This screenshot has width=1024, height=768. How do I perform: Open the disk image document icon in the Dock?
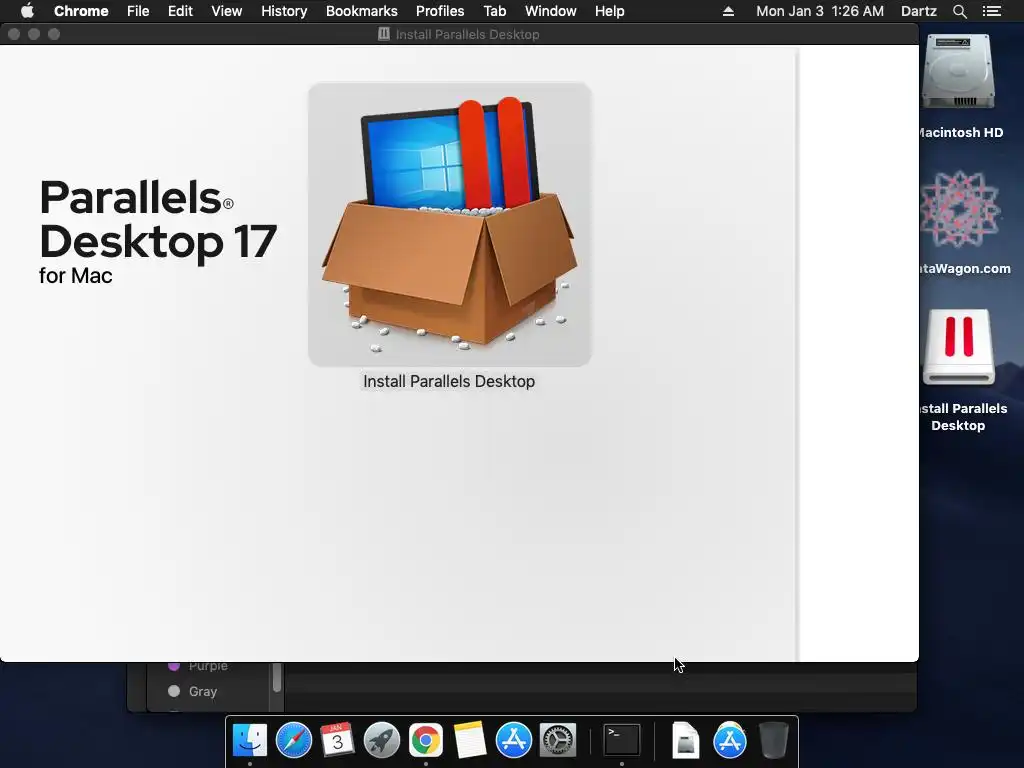pyautogui.click(x=685, y=741)
